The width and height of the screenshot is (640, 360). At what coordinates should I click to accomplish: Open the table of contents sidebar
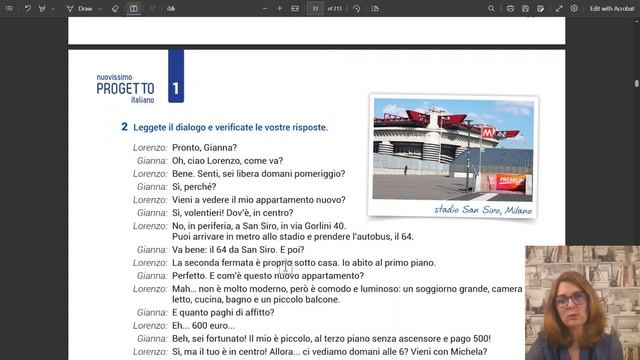[x=9, y=8]
